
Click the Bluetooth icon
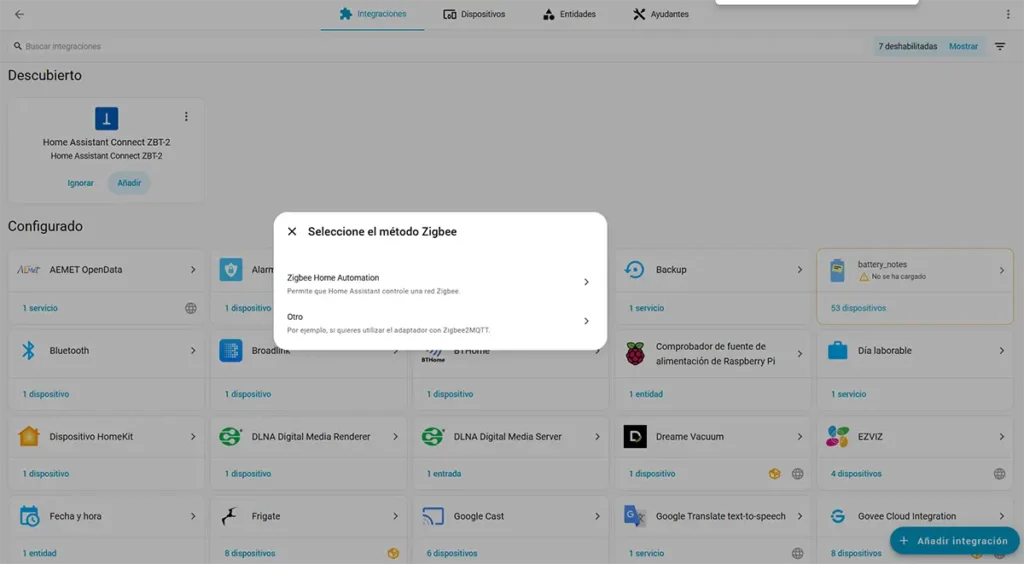29,351
